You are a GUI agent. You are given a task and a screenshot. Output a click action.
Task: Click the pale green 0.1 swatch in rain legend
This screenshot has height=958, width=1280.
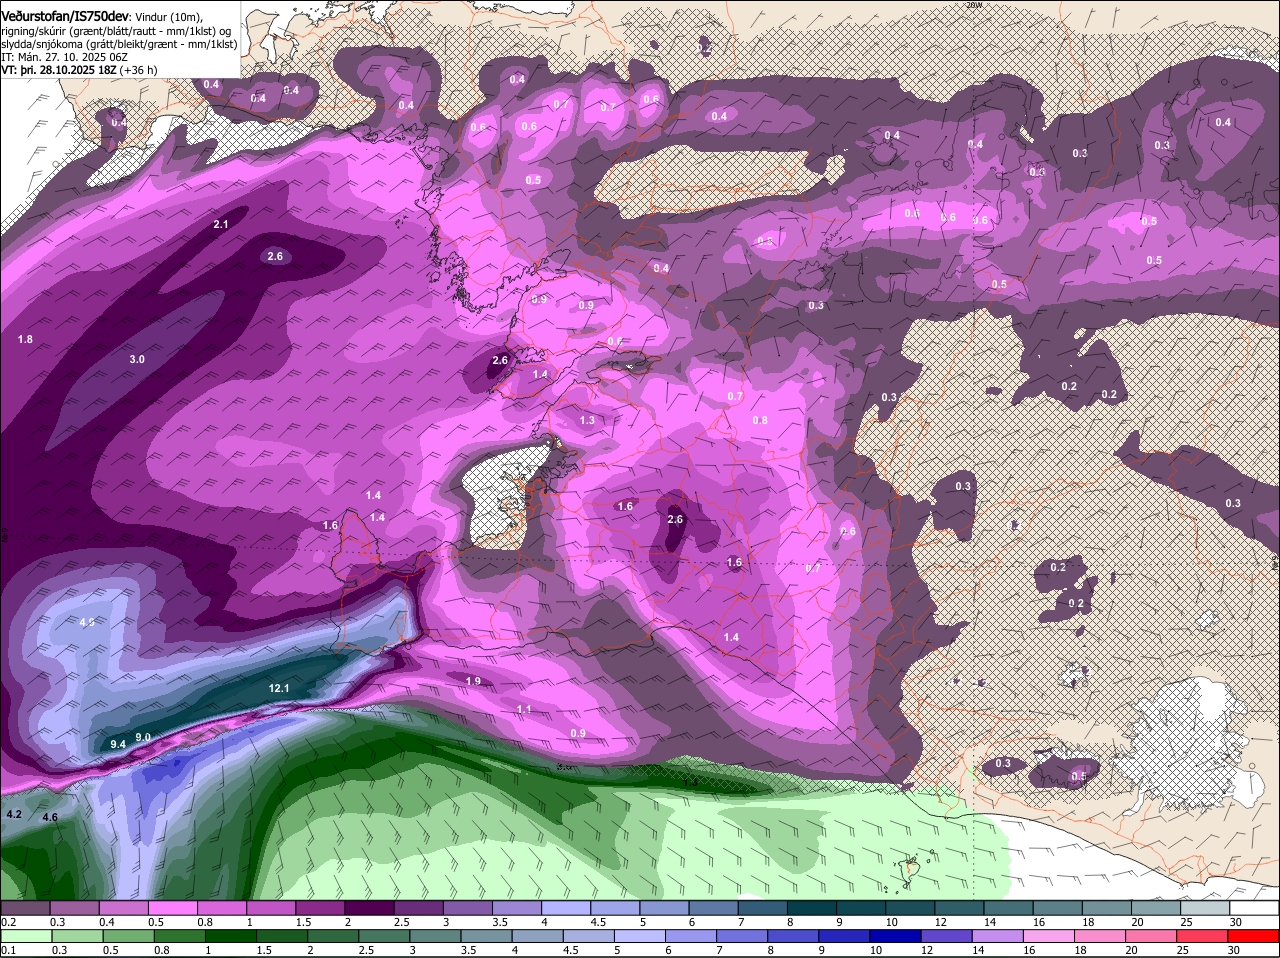tap(25, 936)
